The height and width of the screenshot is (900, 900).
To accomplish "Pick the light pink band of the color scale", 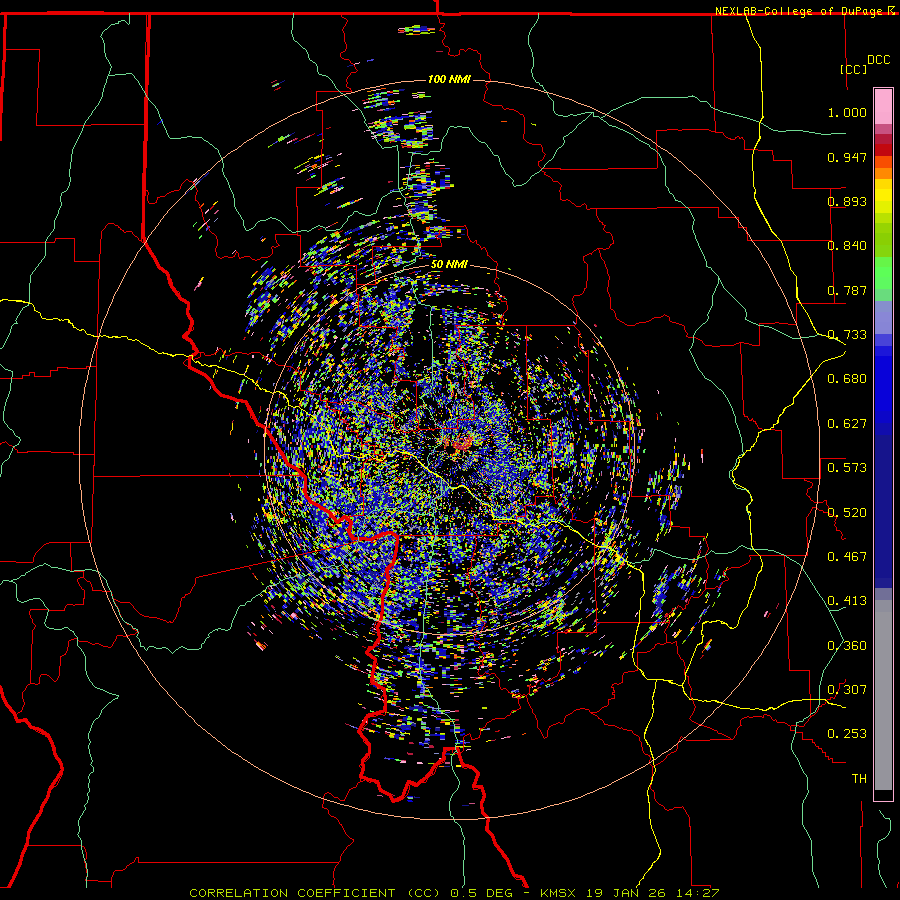I will (883, 107).
